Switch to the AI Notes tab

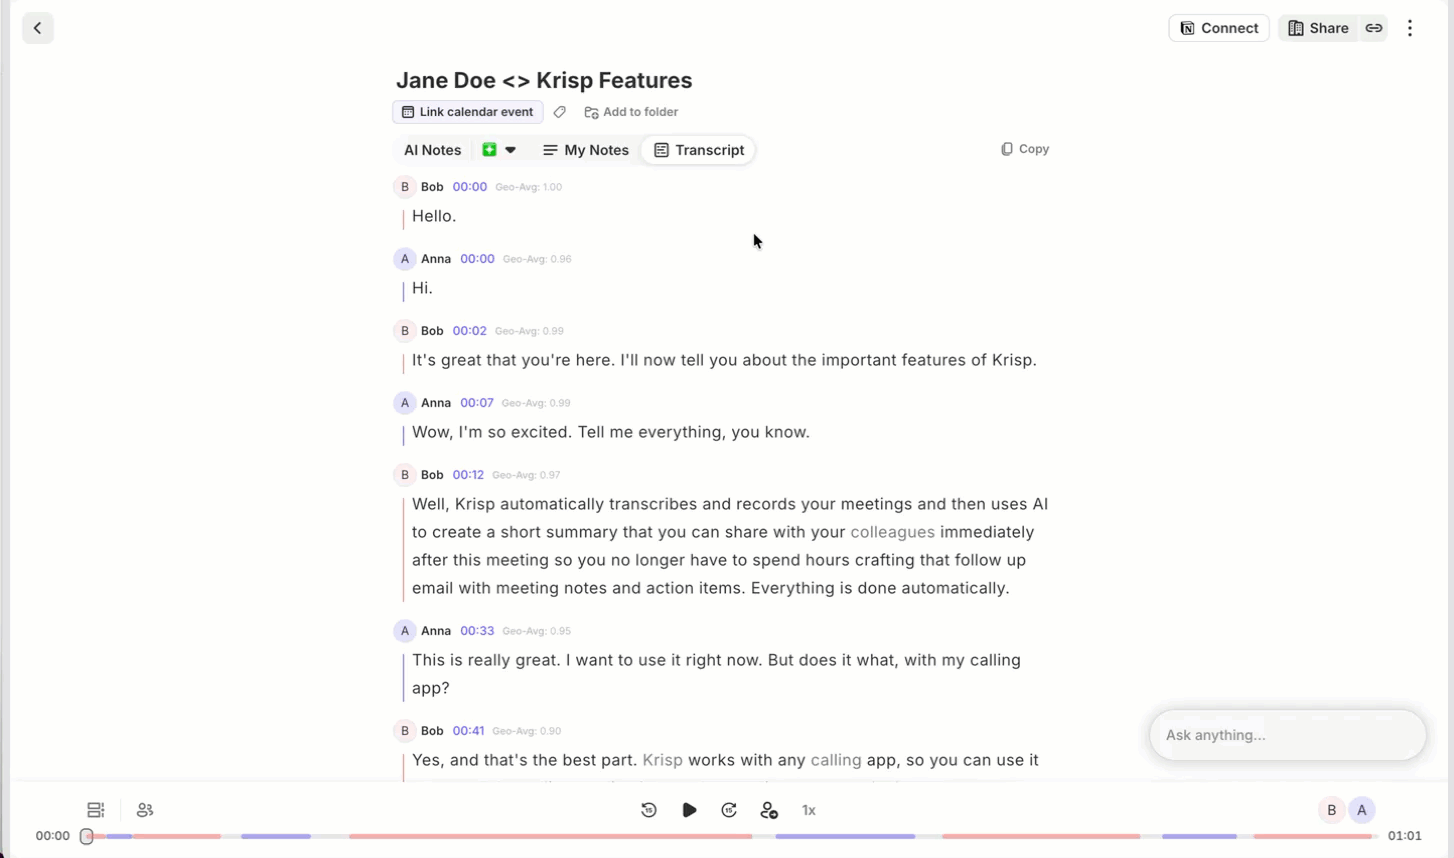click(x=432, y=150)
